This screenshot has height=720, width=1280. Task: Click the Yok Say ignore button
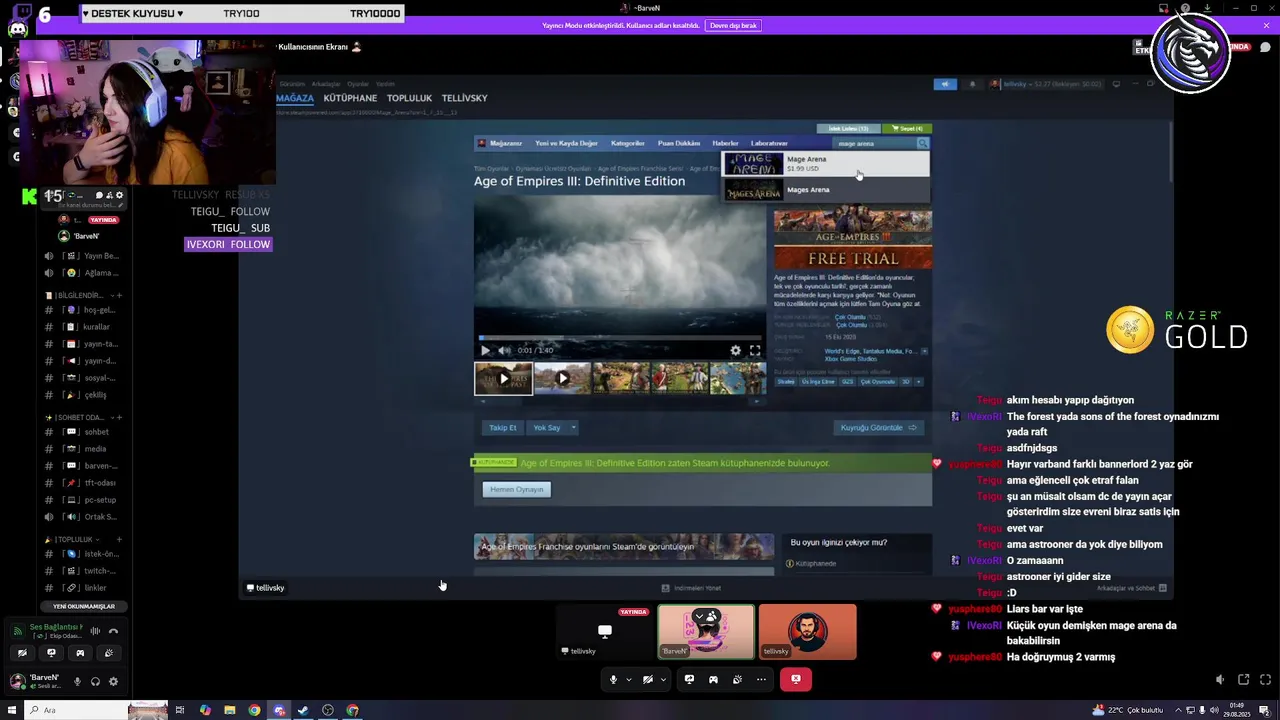[547, 428]
